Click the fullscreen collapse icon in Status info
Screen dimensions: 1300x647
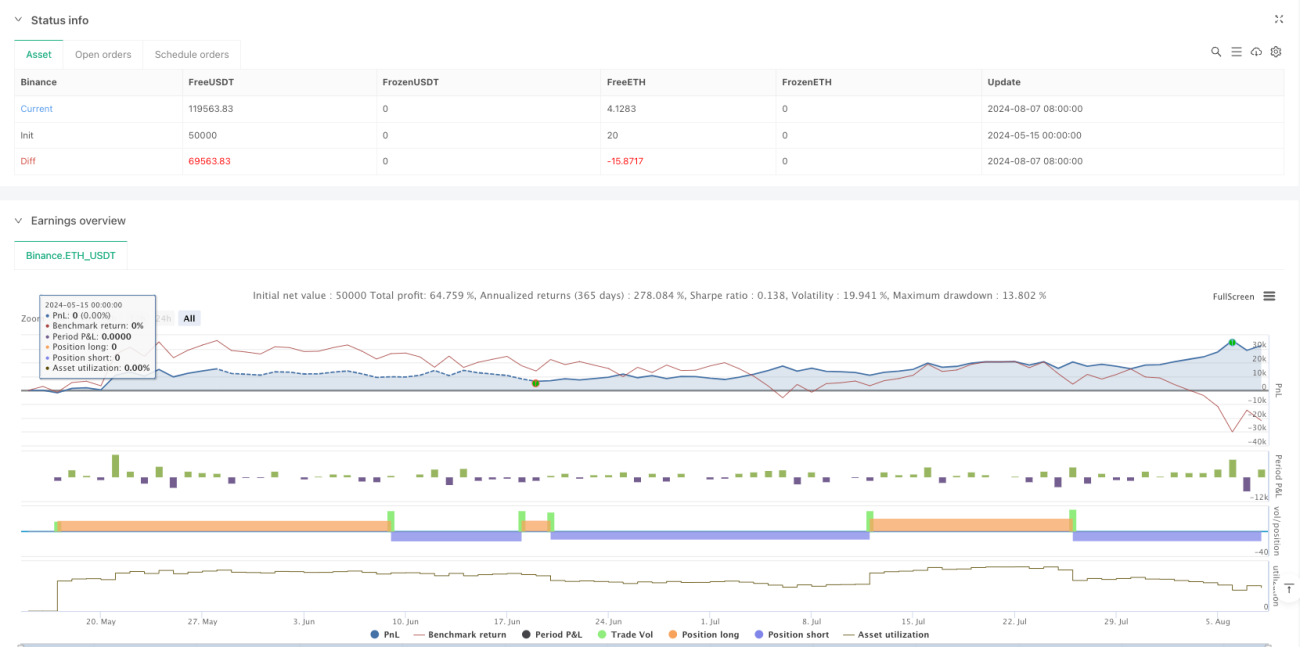(1279, 19)
